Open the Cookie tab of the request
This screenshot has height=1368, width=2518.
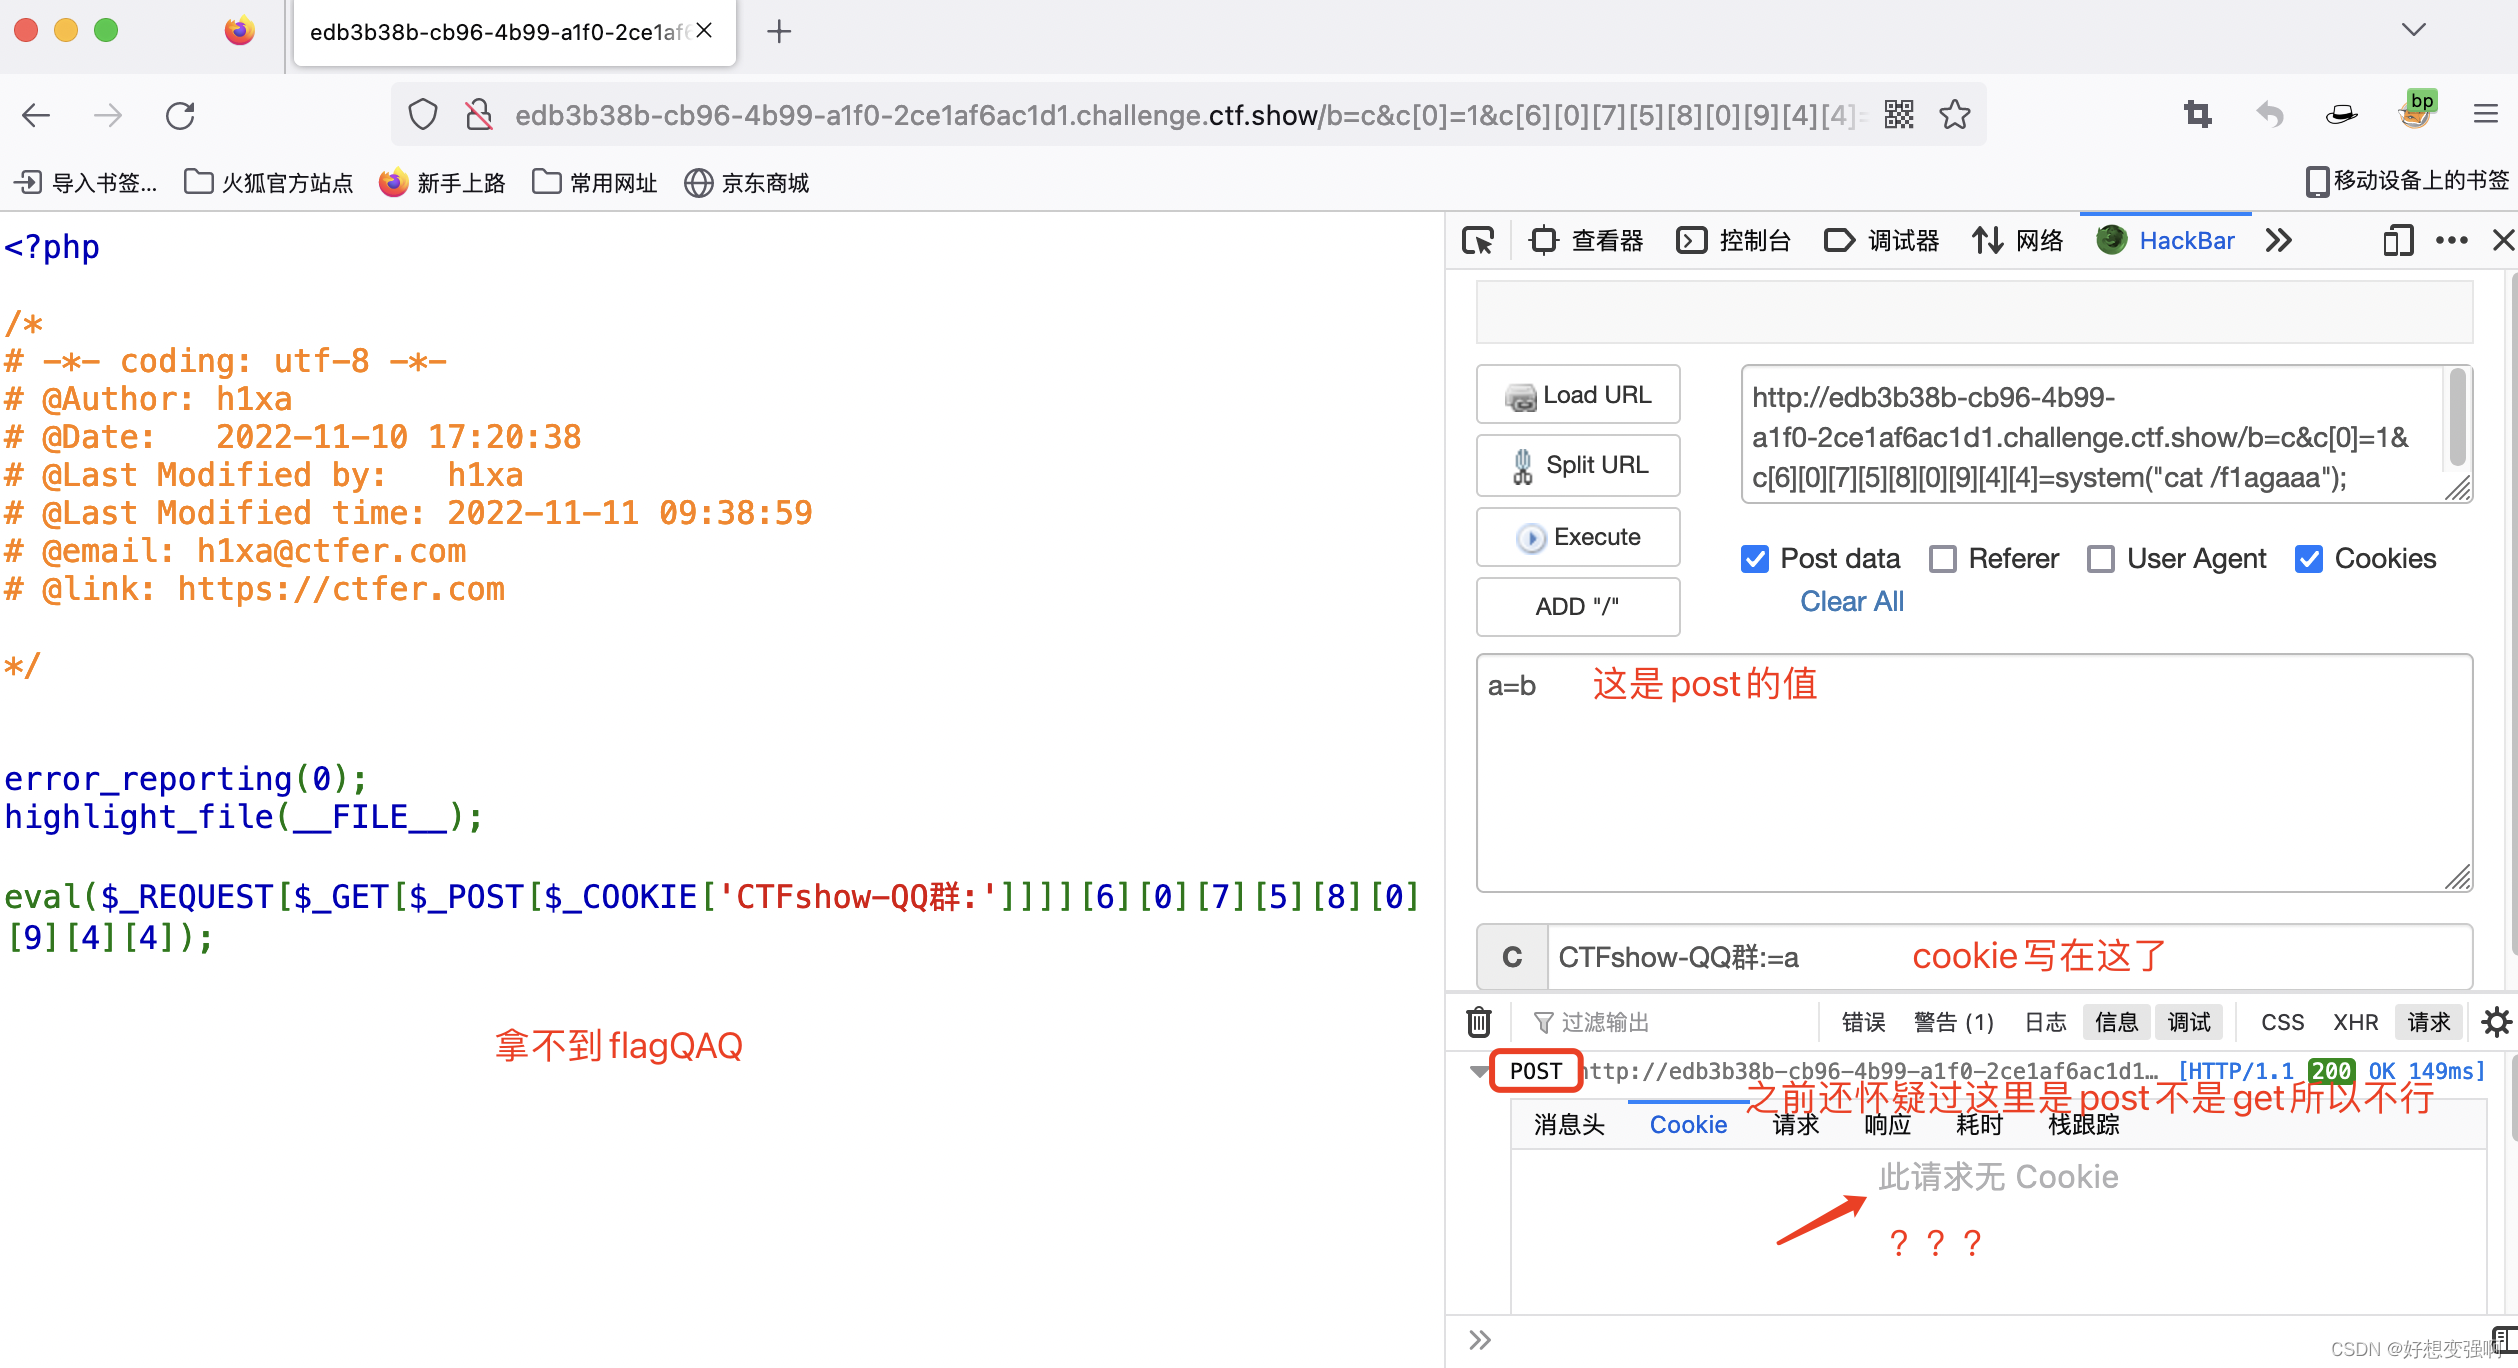[1689, 1125]
